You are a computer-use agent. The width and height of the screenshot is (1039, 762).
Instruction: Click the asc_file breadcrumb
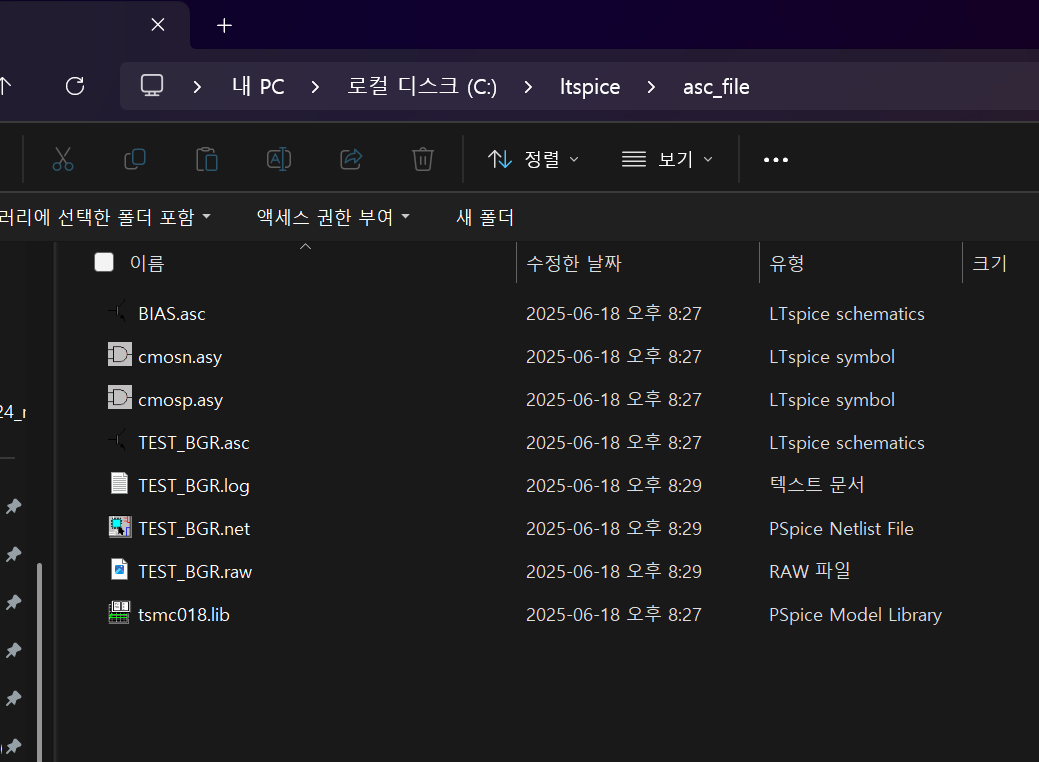point(716,87)
